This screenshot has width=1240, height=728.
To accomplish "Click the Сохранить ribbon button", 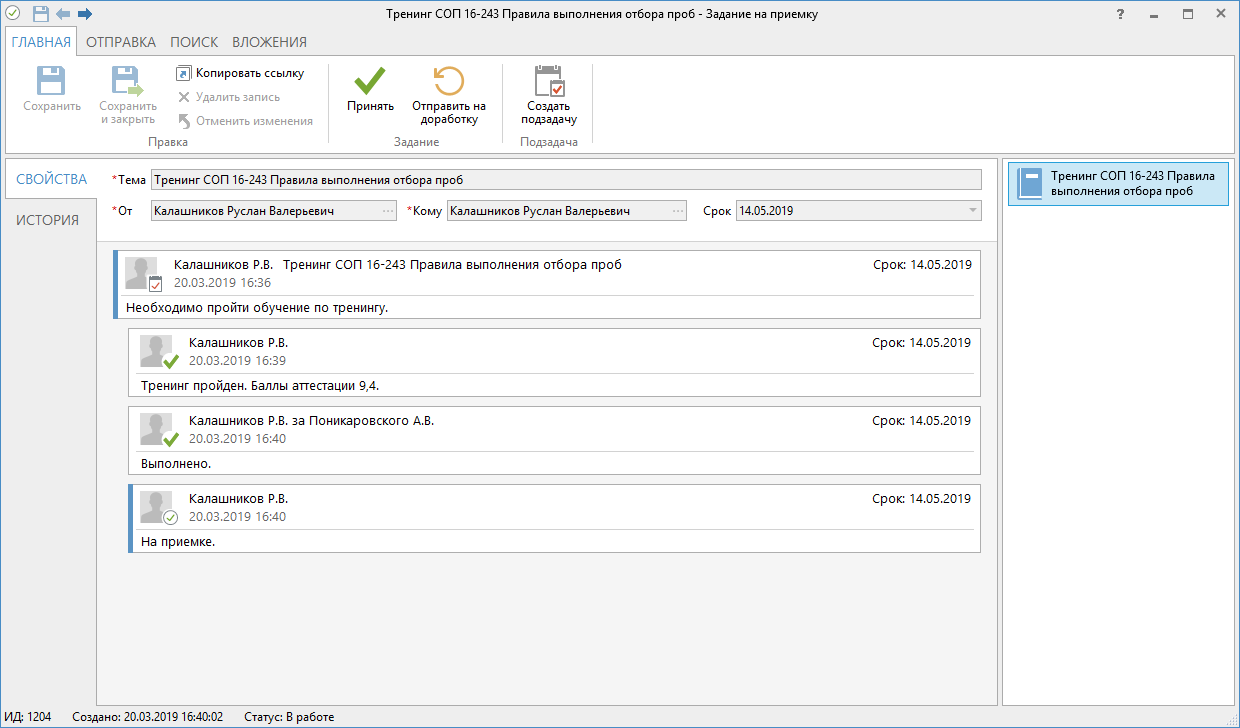I will (52, 89).
